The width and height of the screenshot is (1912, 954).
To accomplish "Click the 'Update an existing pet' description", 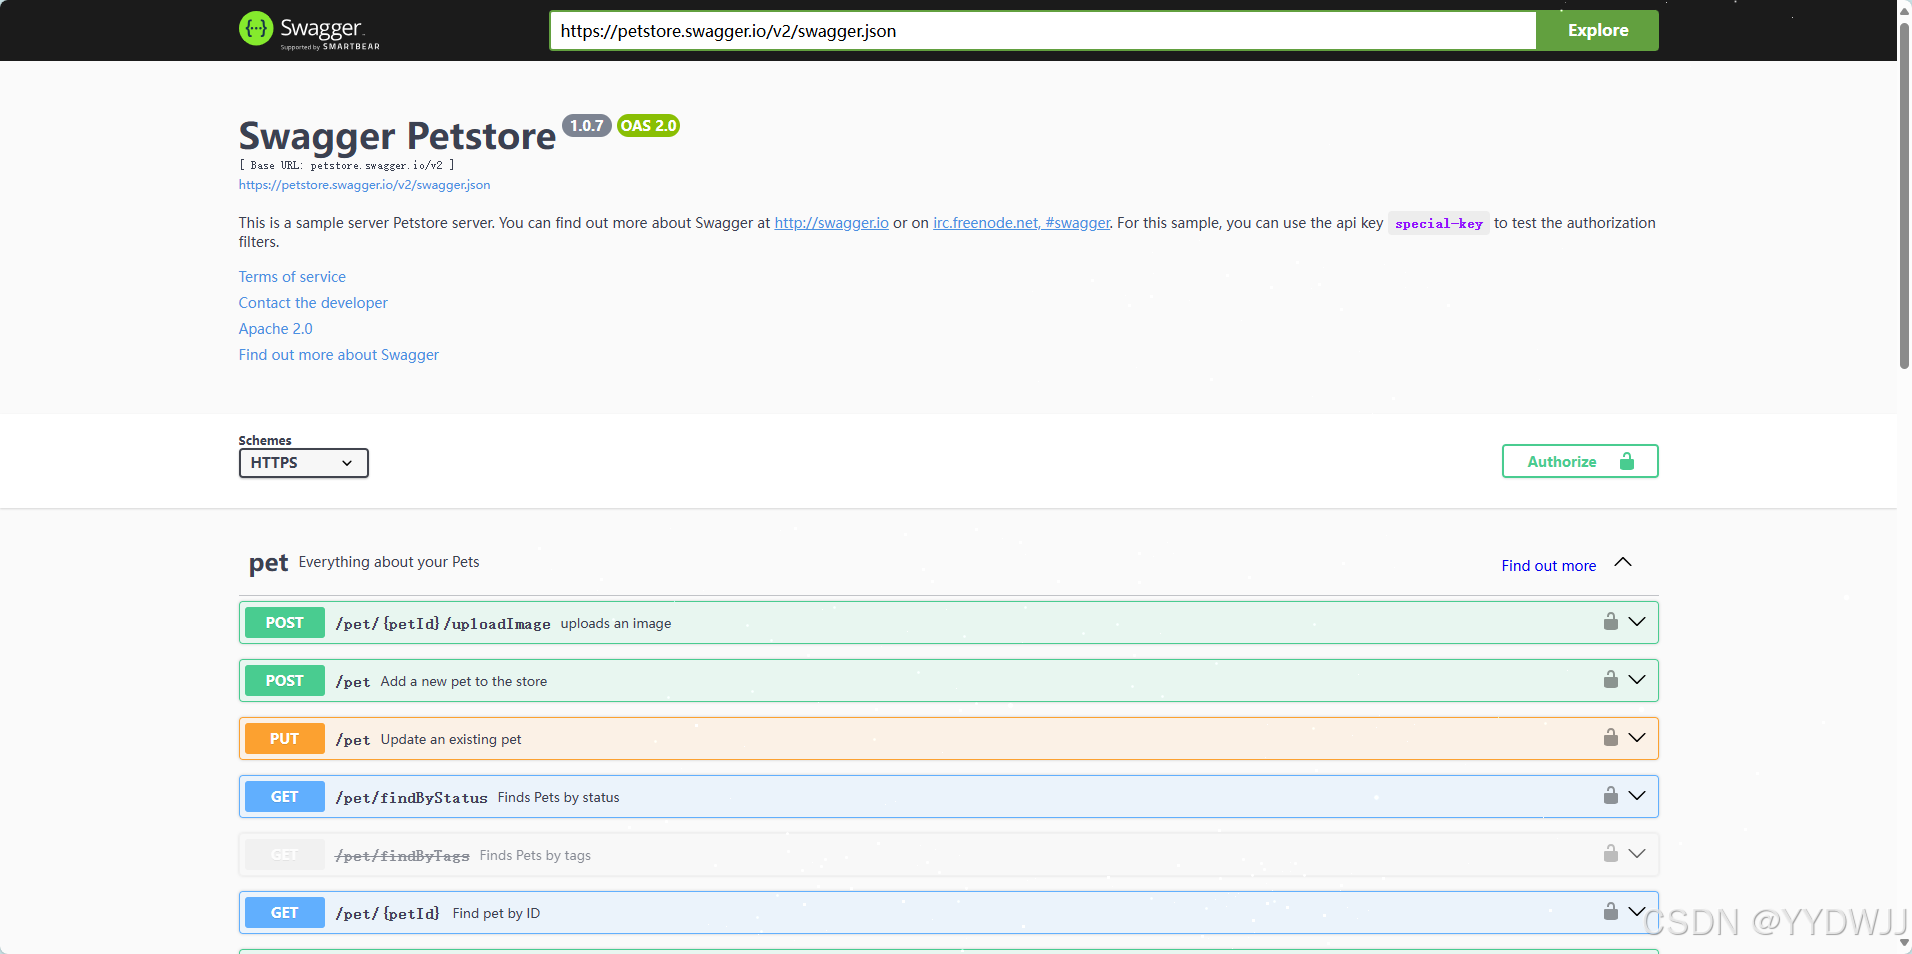I will click(451, 739).
